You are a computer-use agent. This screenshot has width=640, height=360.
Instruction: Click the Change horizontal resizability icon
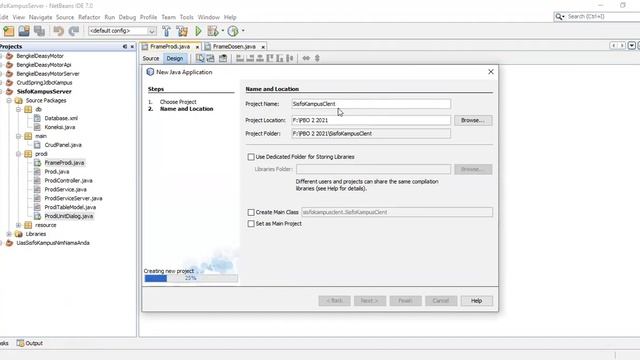(306, 58)
